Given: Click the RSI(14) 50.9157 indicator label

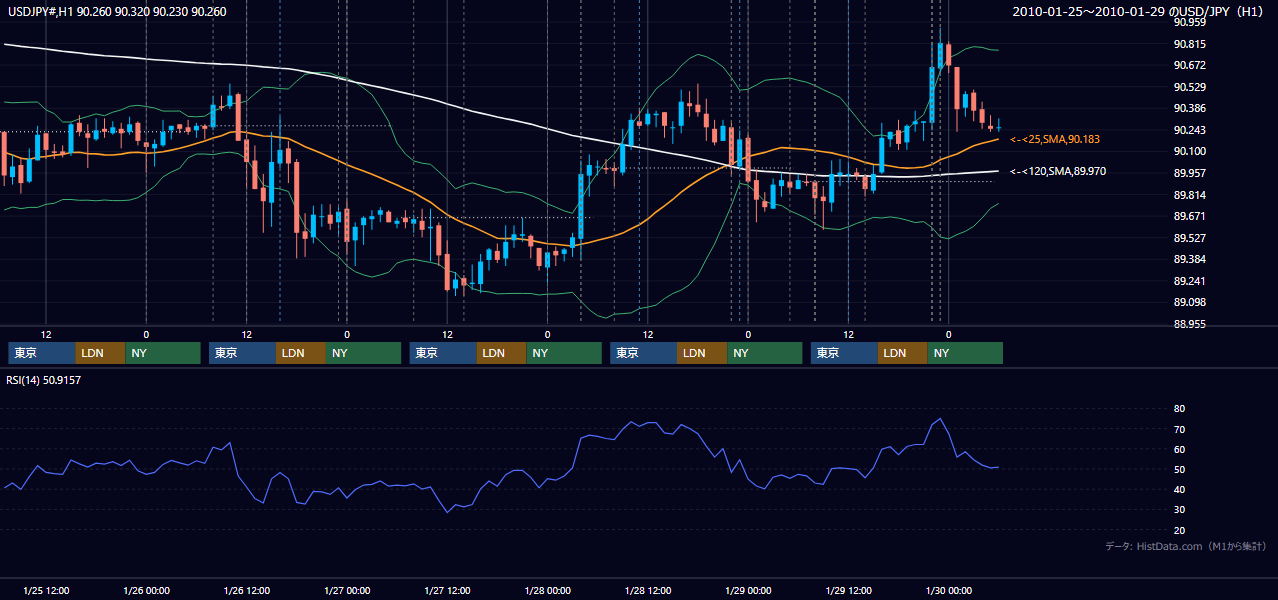Looking at the screenshot, I should click(44, 380).
